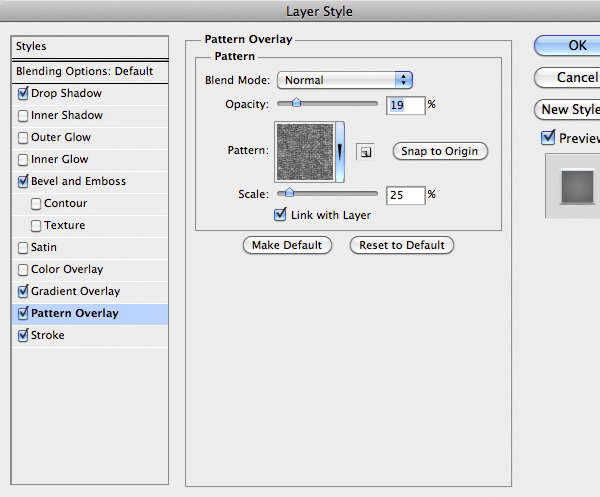Disable the Link with Layer checkbox

click(281, 215)
